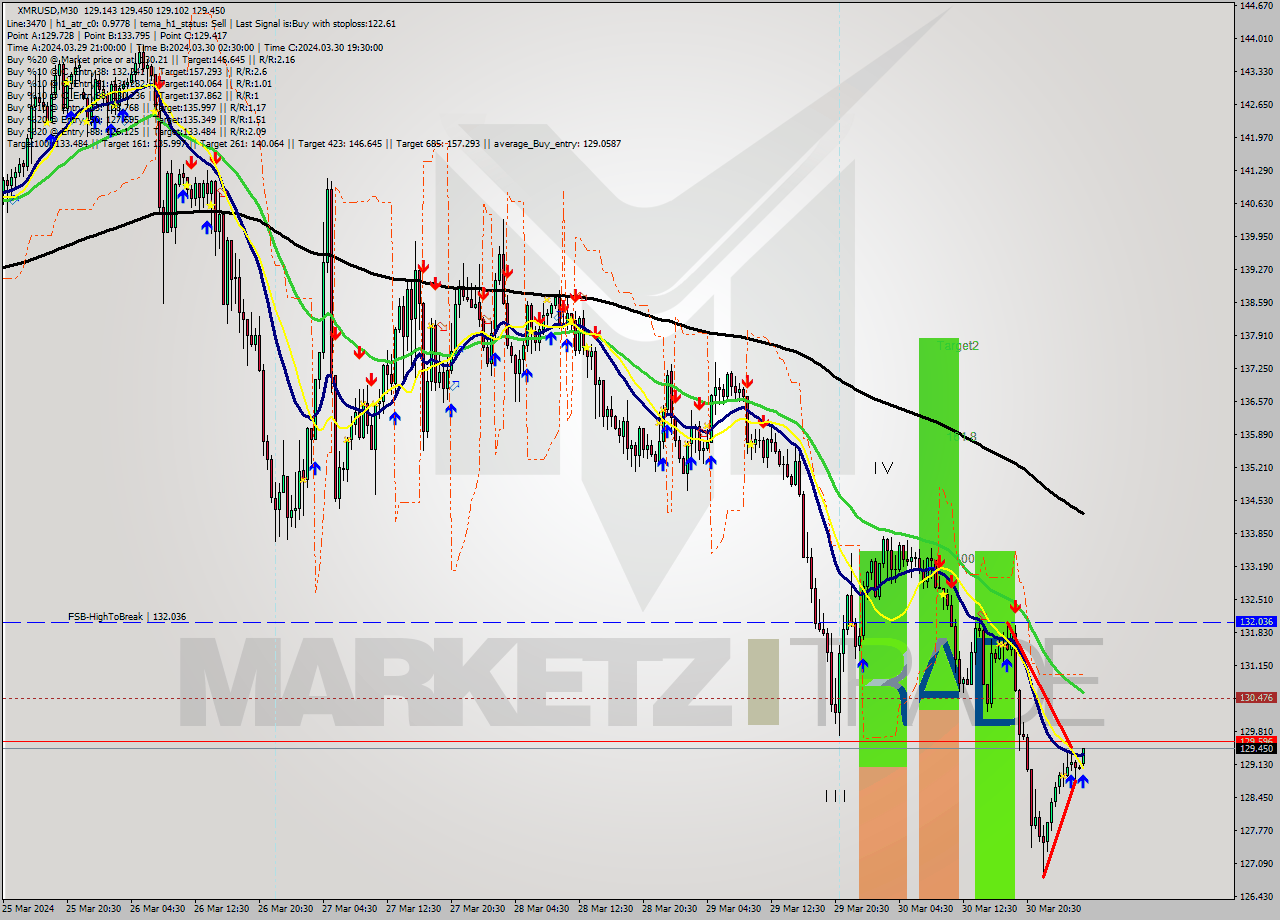Click the 126.430 price axis label
This screenshot has width=1280, height=920.
tap(1256, 896)
